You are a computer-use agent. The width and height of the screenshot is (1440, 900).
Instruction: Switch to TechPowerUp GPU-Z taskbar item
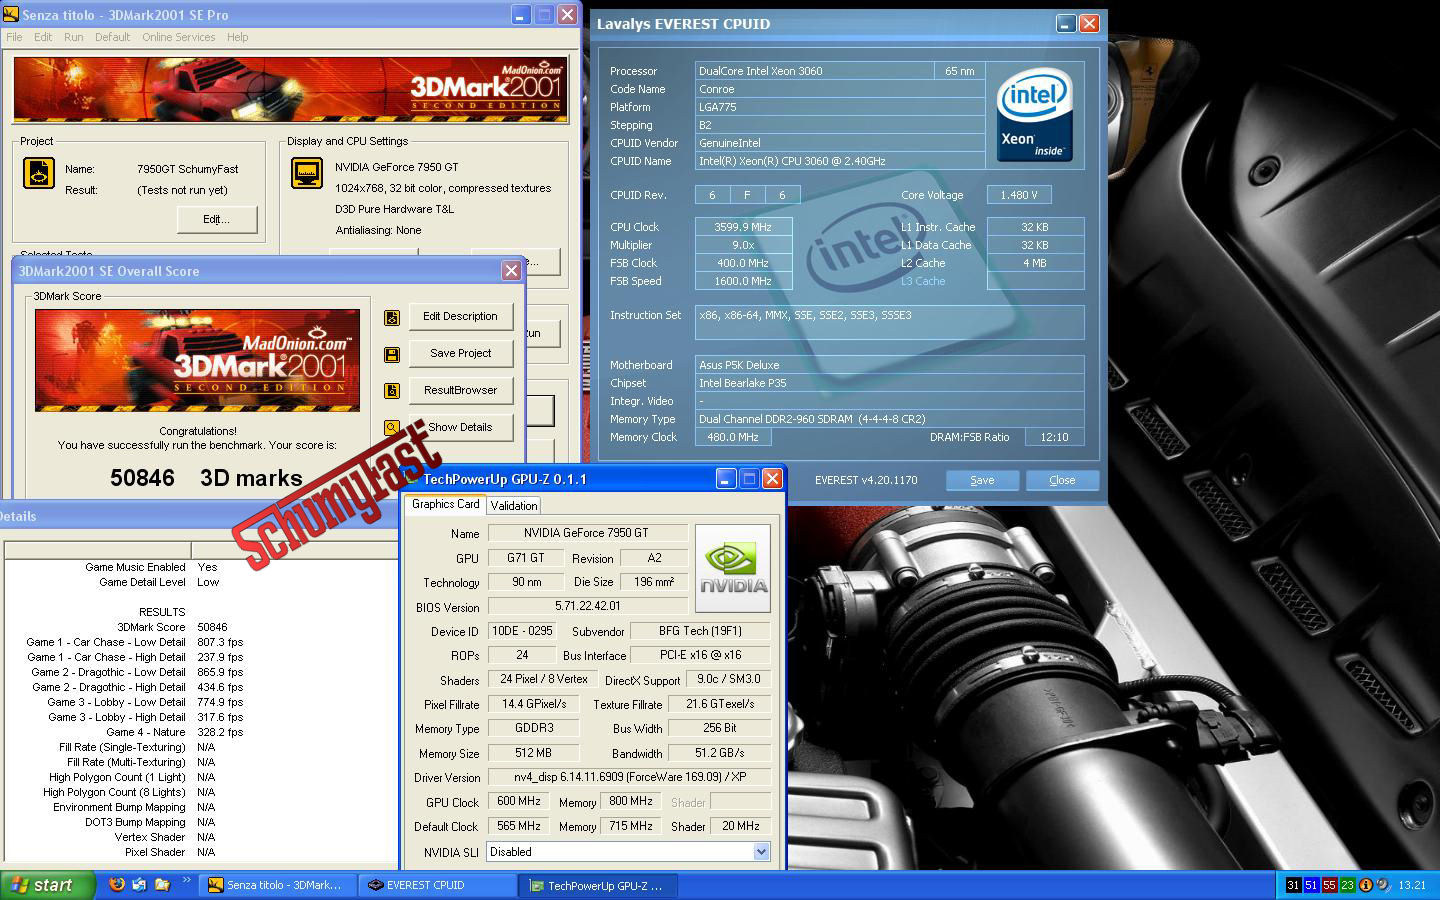pyautogui.click(x=598, y=885)
